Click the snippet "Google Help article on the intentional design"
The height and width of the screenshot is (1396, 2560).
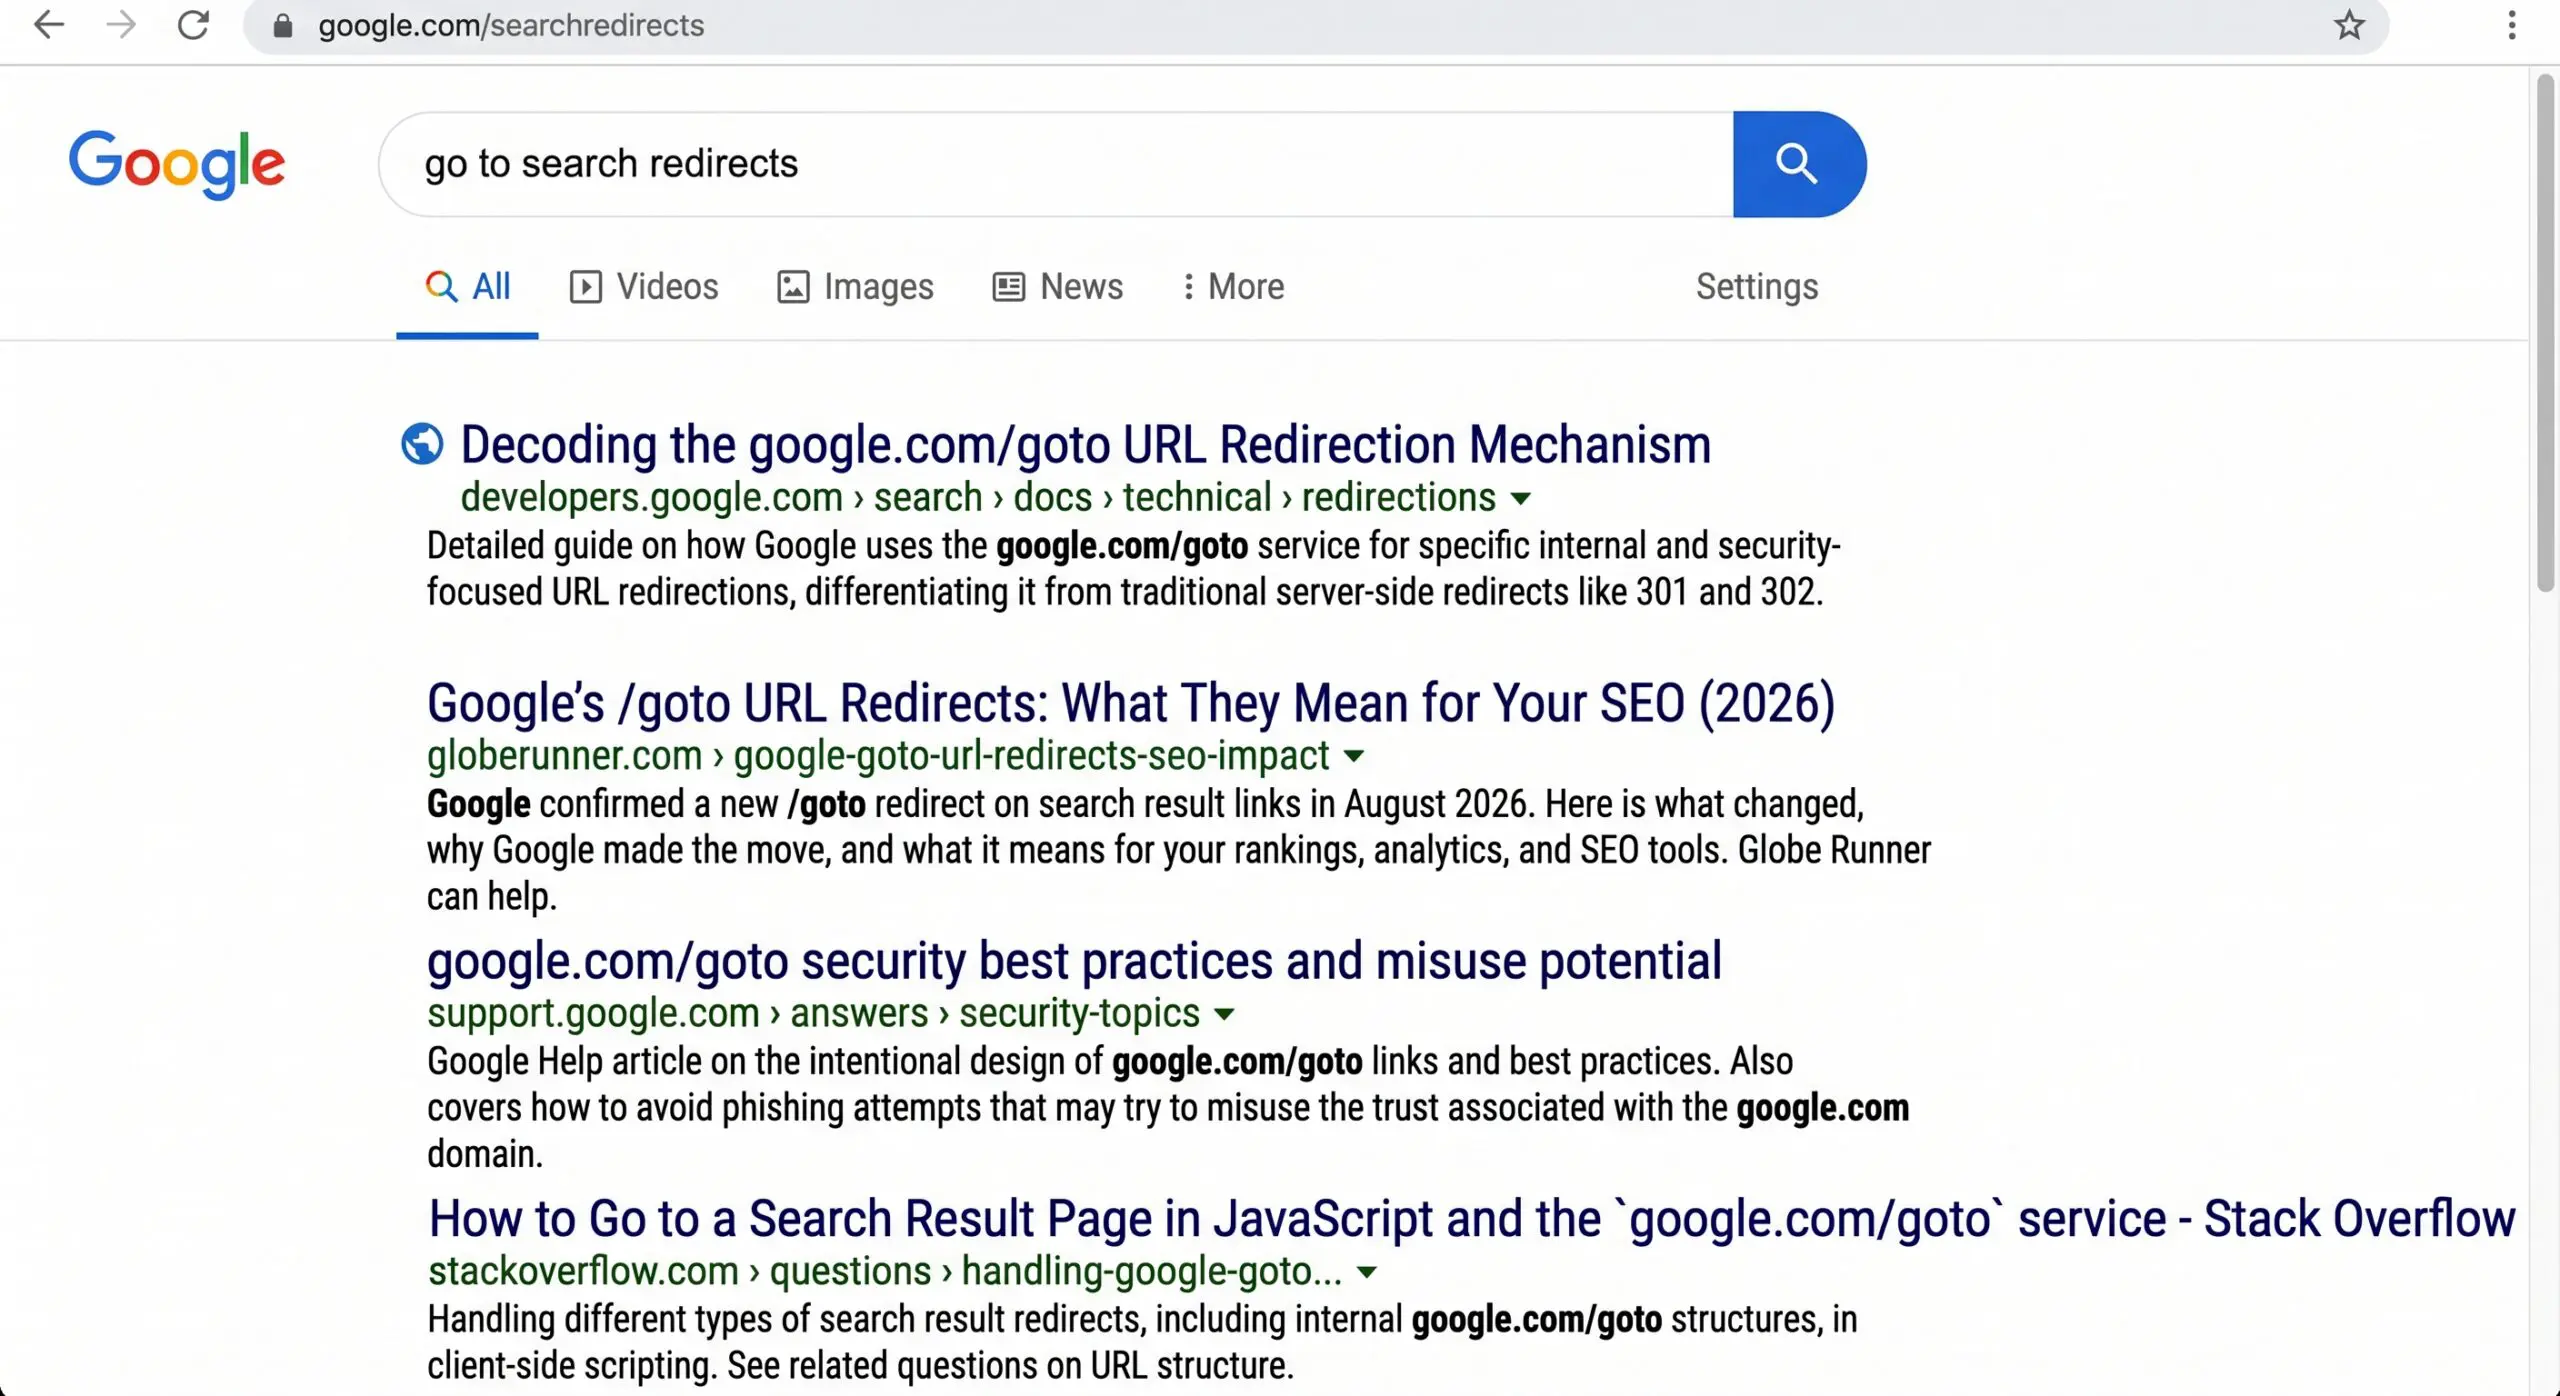(764, 1062)
